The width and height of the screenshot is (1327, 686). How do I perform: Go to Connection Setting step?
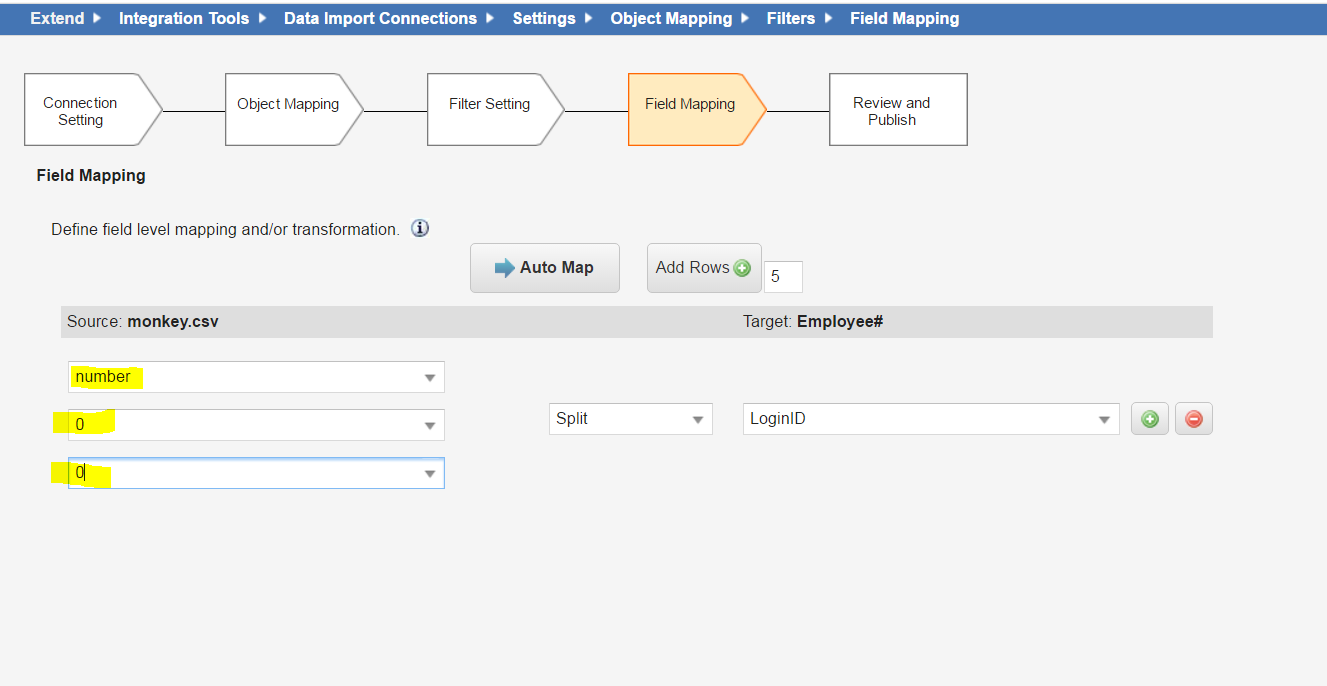tap(85, 110)
